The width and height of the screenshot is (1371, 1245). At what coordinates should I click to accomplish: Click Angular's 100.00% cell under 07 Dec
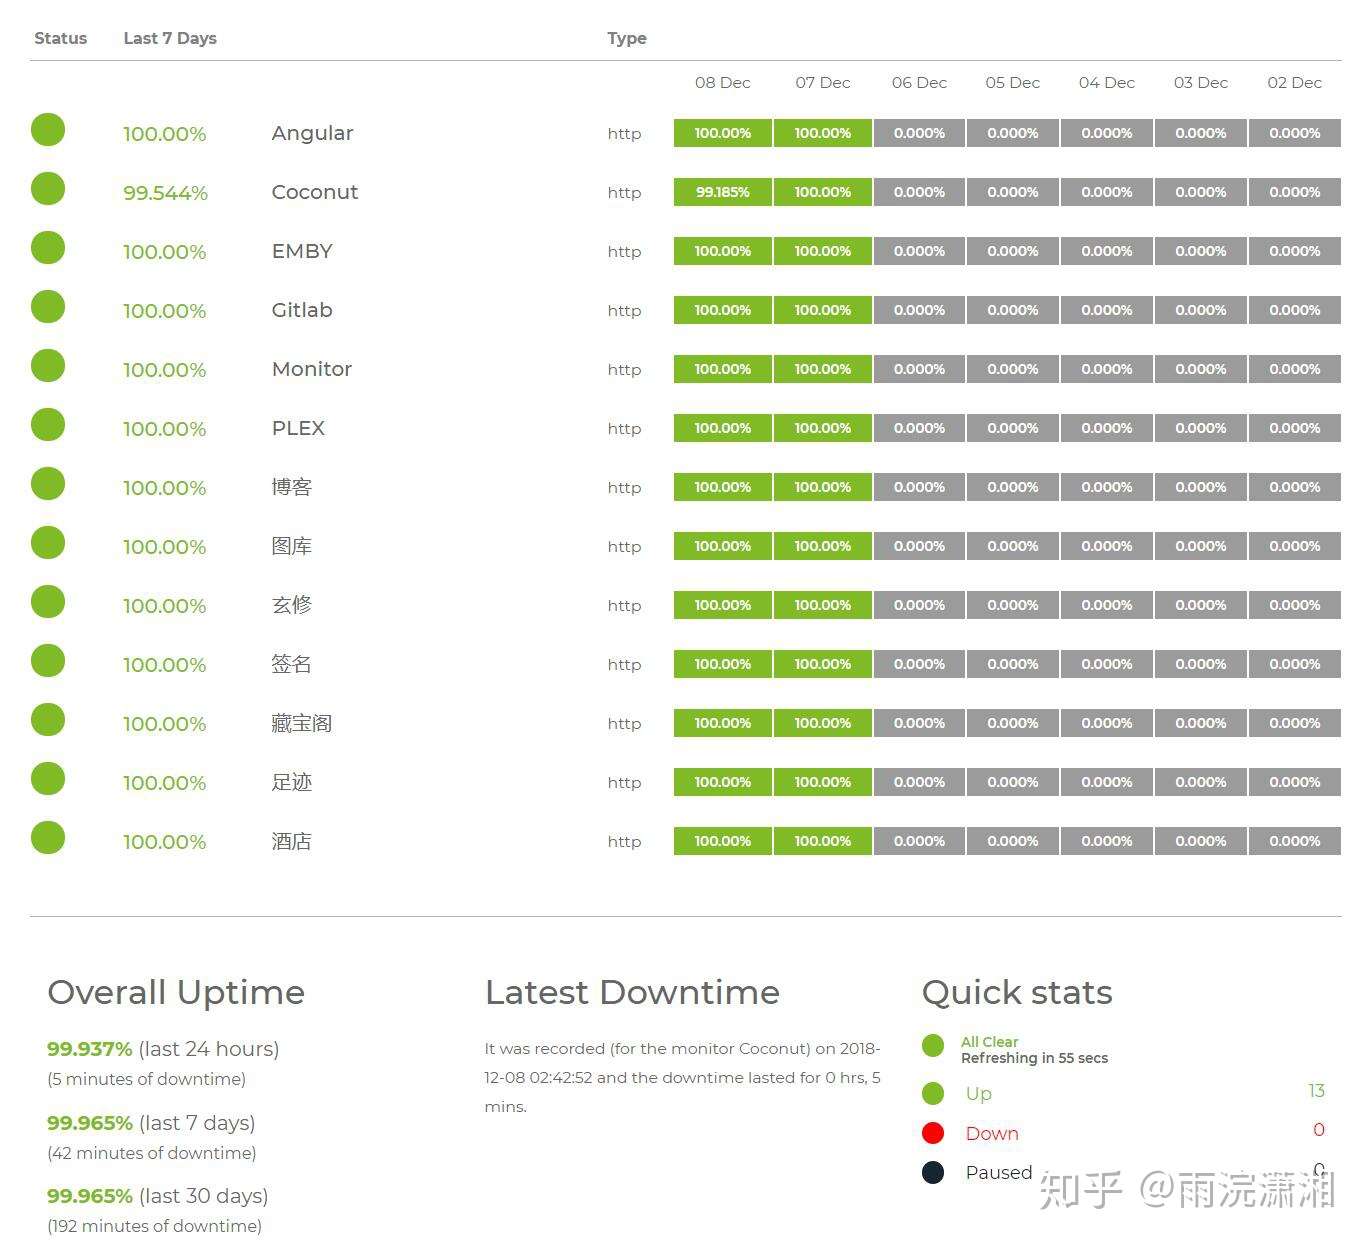coord(823,133)
